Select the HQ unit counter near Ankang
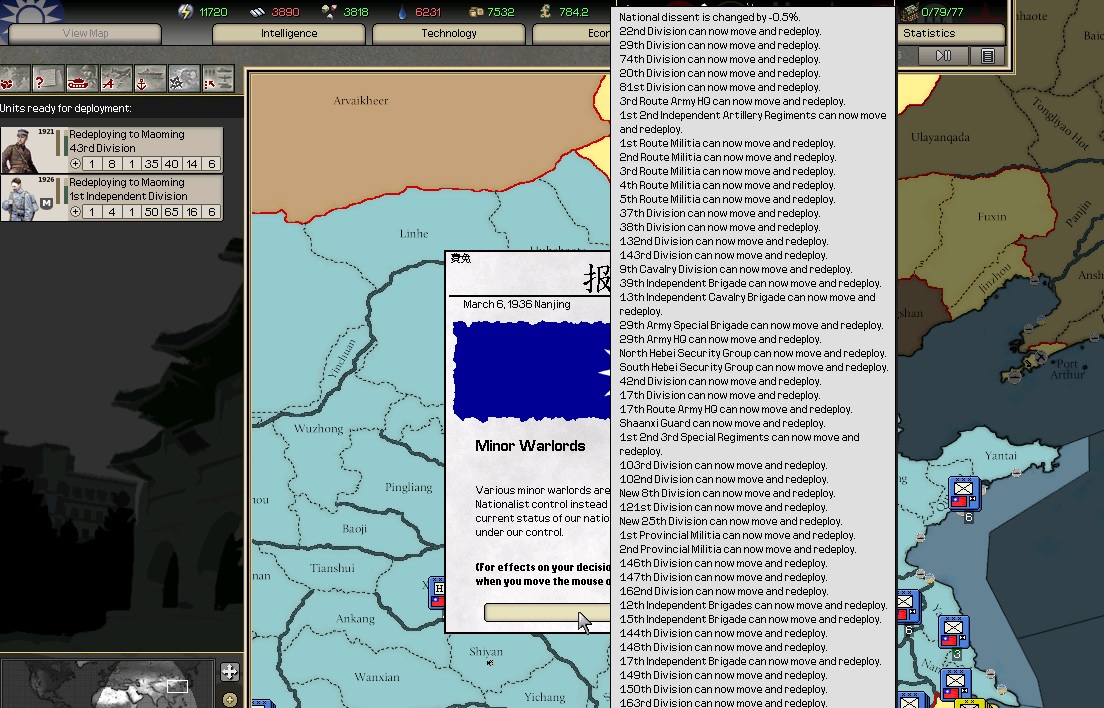The width and height of the screenshot is (1104, 708). click(x=437, y=593)
